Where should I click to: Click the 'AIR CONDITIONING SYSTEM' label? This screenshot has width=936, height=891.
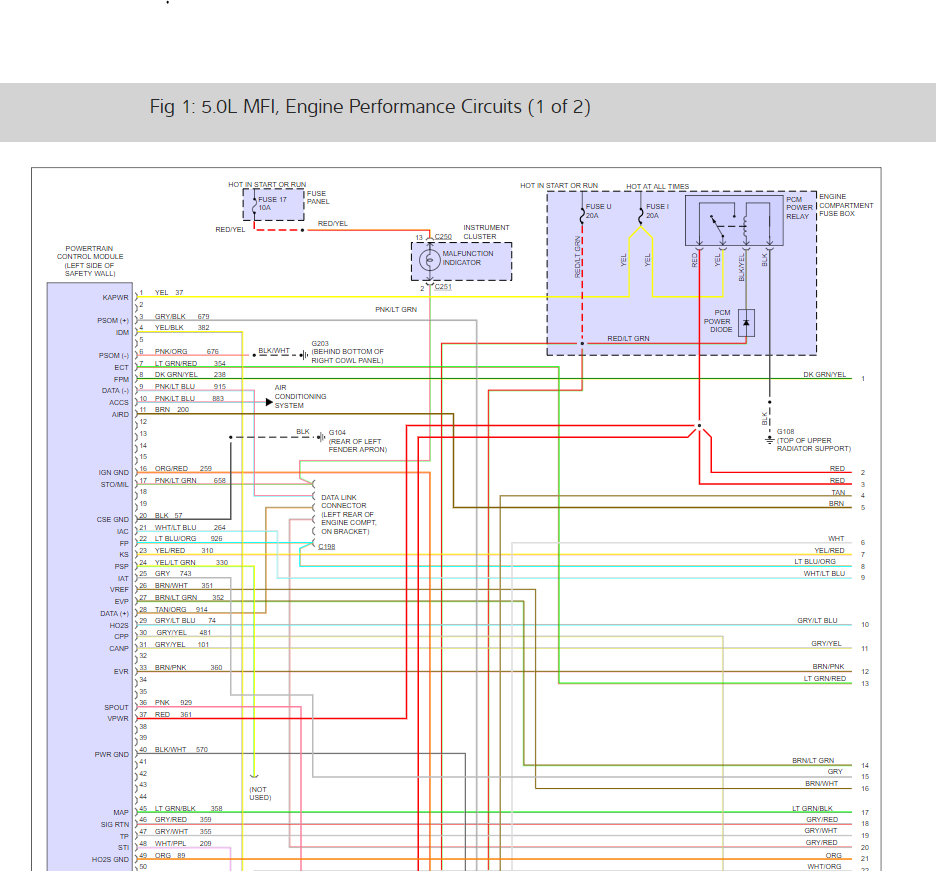coord(300,396)
